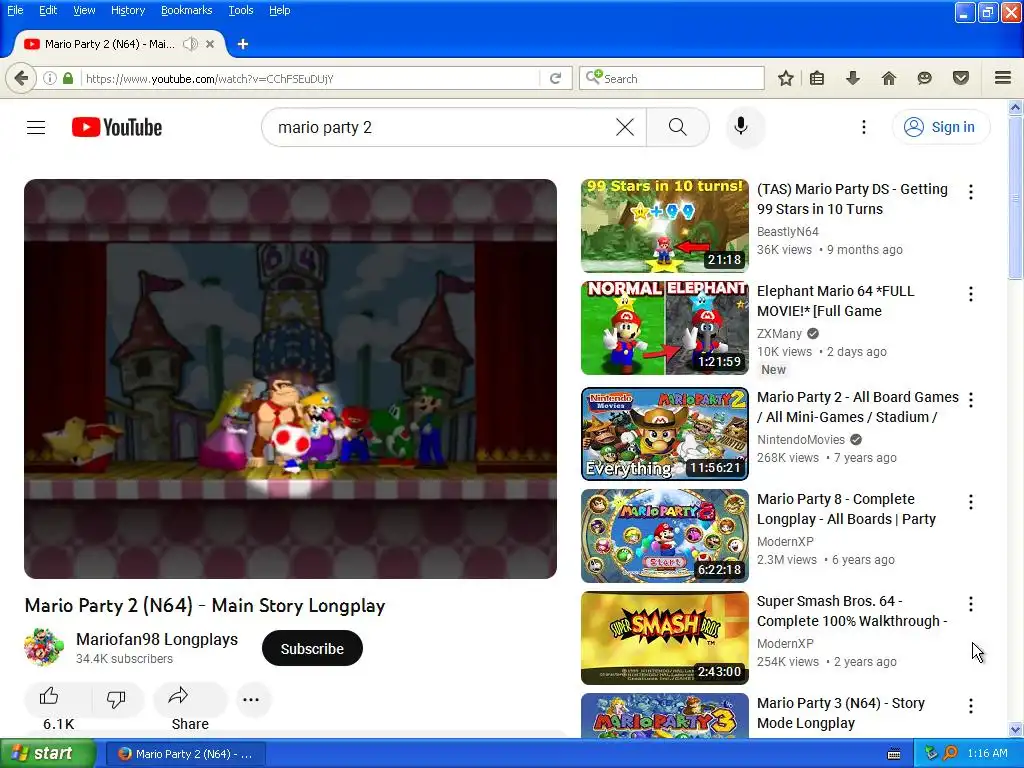The height and width of the screenshot is (768, 1024).
Task: Click the page scrollbar down arrow
Action: [1016, 730]
